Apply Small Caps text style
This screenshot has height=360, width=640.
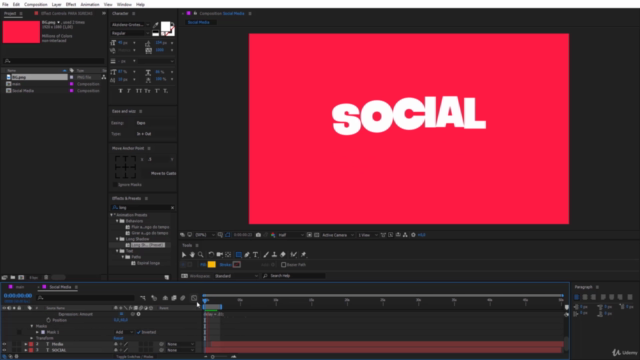147,91
